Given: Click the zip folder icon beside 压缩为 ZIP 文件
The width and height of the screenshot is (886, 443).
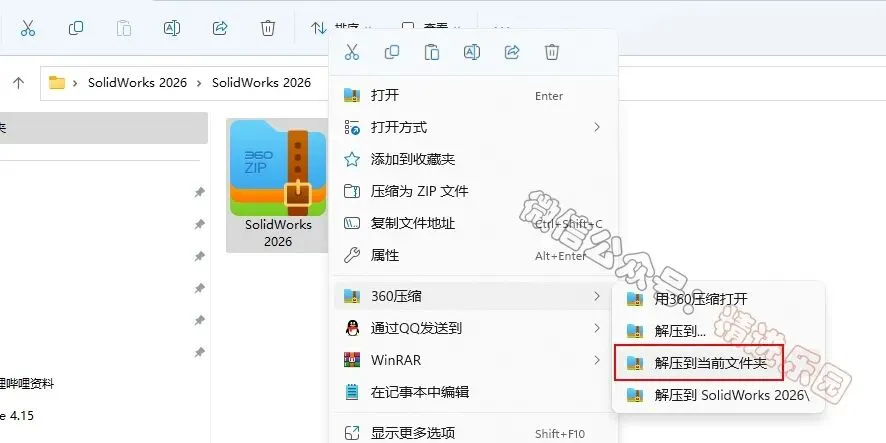Looking at the screenshot, I should [352, 191].
